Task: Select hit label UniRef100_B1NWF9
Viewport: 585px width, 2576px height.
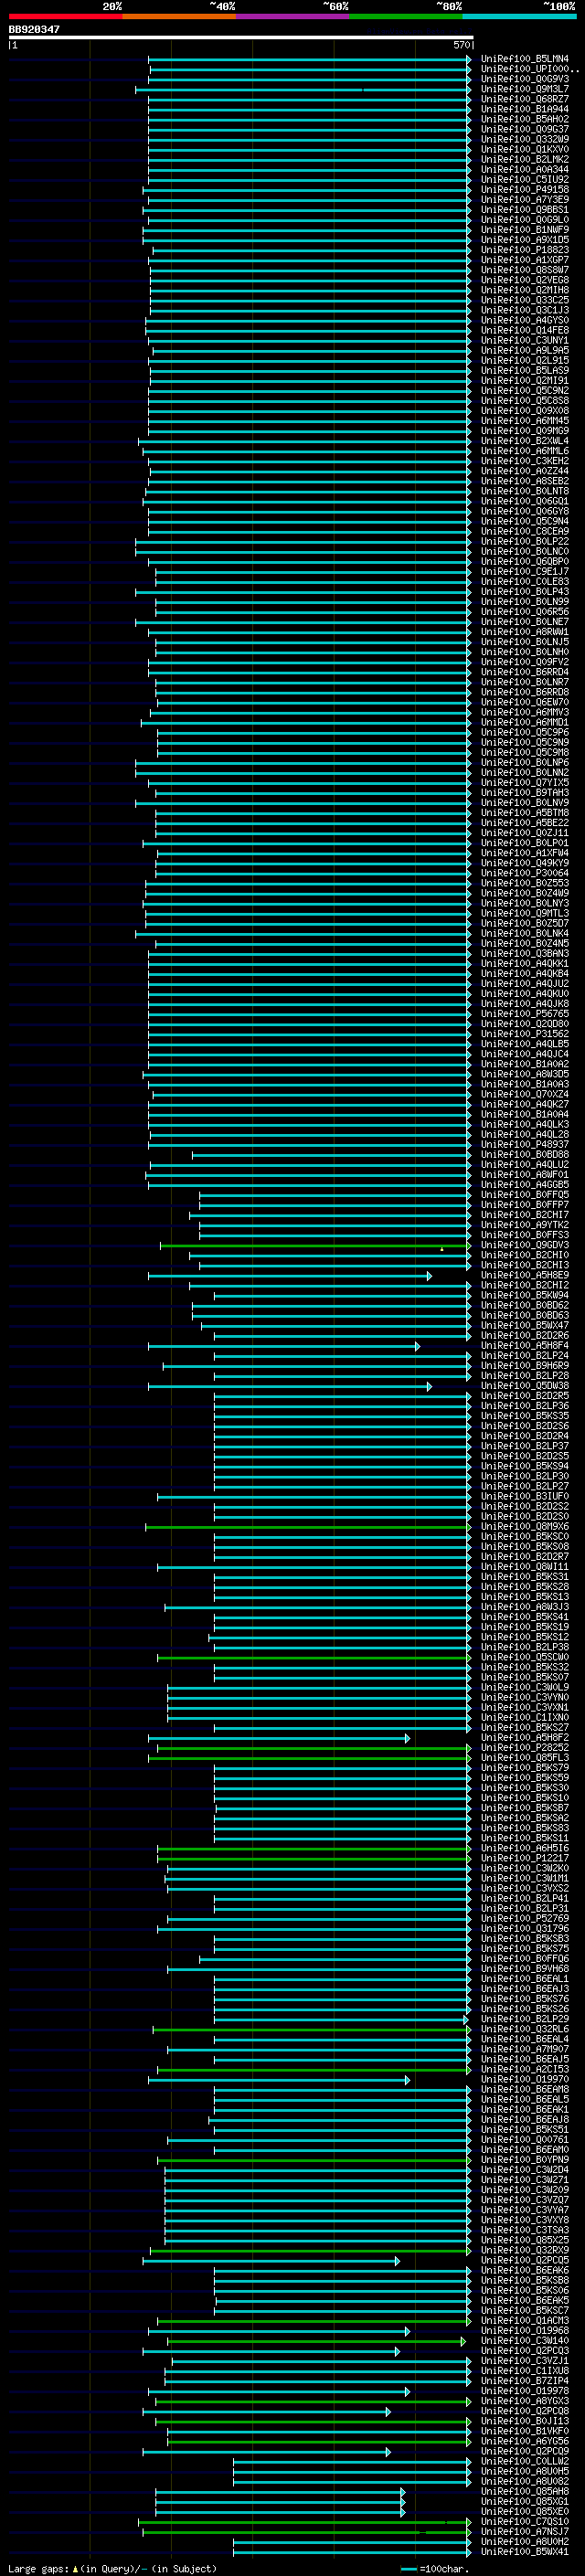Action: click(524, 230)
